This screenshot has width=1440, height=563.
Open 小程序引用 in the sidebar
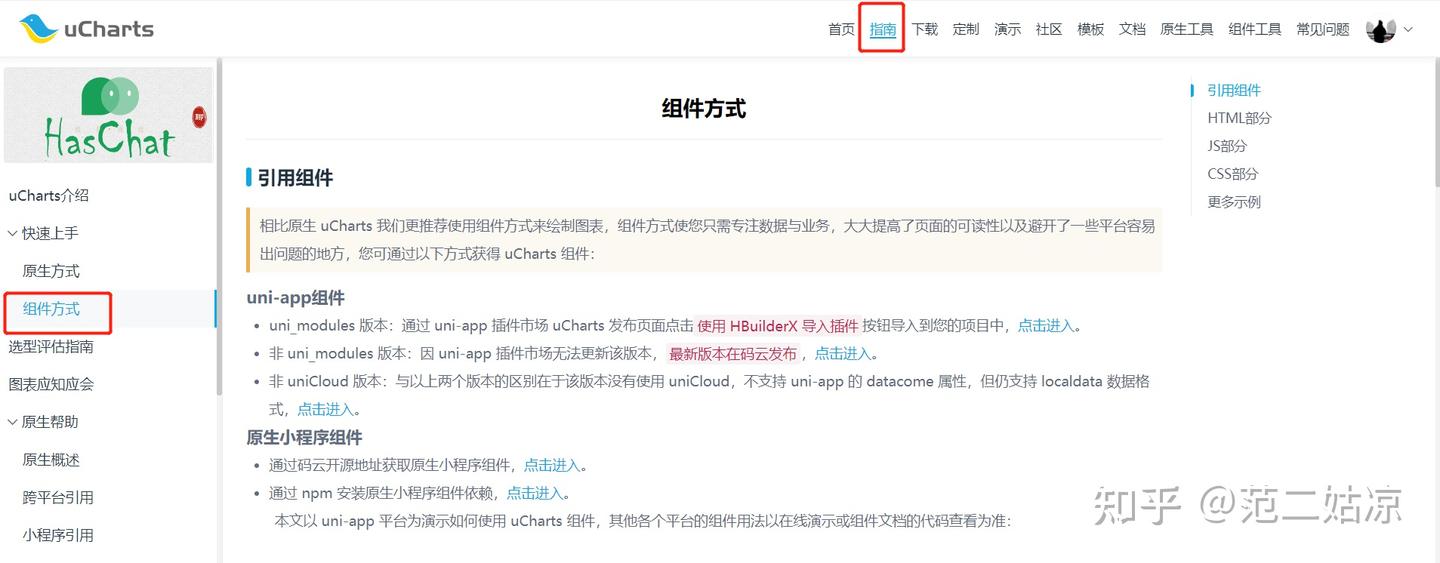(58, 535)
